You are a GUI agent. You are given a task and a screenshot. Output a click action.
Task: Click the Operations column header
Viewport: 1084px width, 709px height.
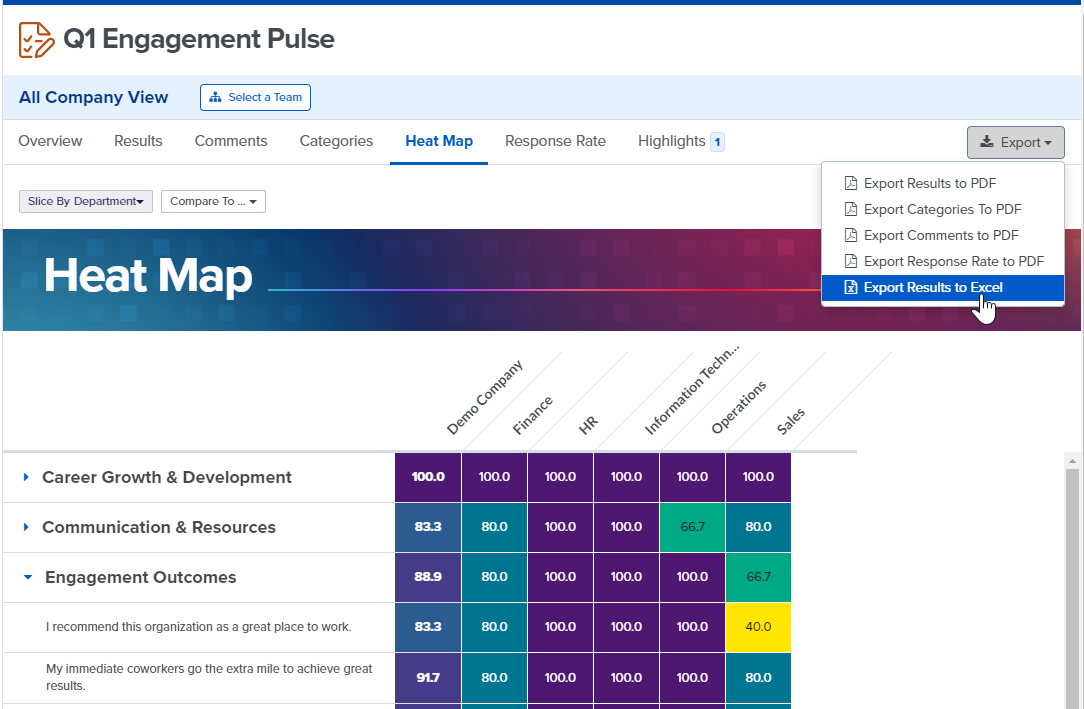point(739,407)
